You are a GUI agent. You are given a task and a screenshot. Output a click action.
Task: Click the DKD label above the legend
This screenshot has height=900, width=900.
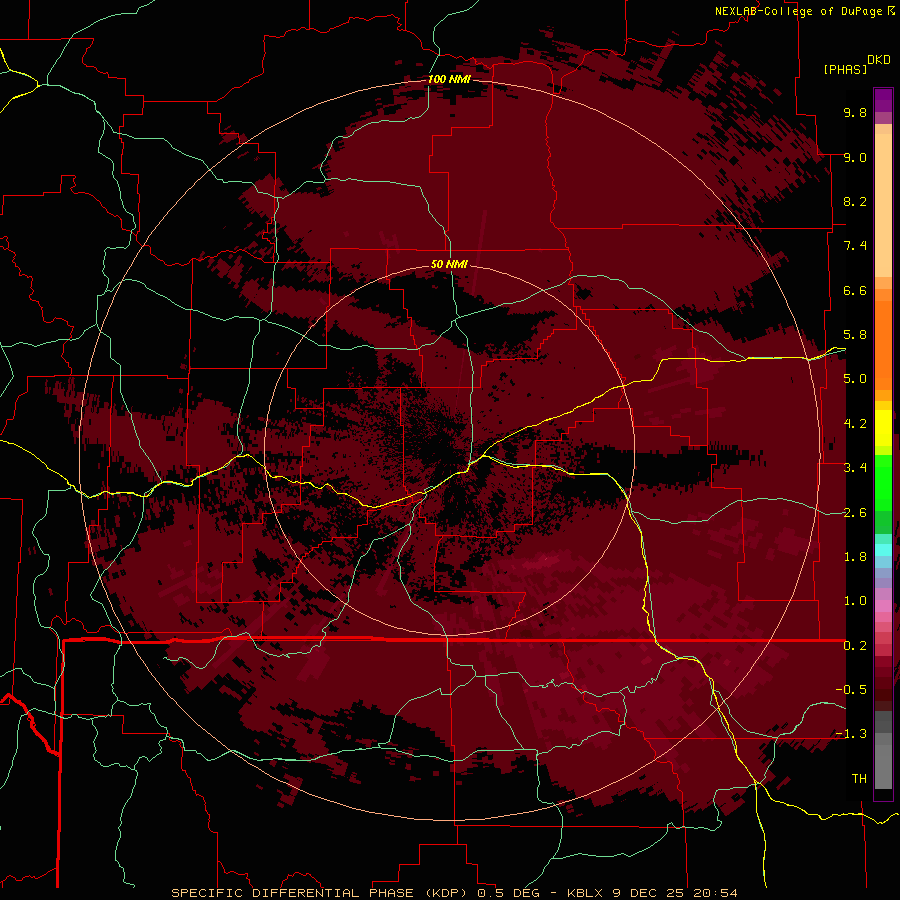coord(879,60)
